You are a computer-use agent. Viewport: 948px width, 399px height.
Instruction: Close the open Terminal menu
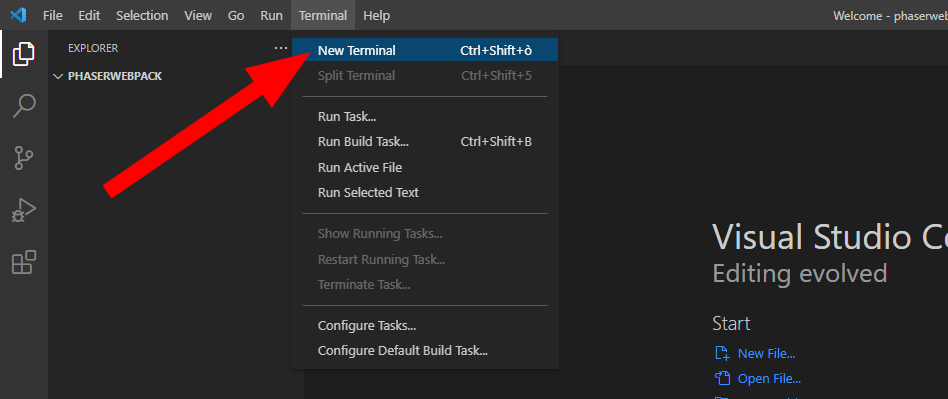323,16
